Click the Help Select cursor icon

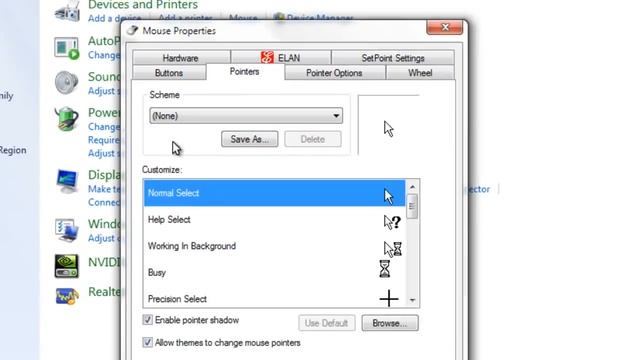click(x=392, y=222)
